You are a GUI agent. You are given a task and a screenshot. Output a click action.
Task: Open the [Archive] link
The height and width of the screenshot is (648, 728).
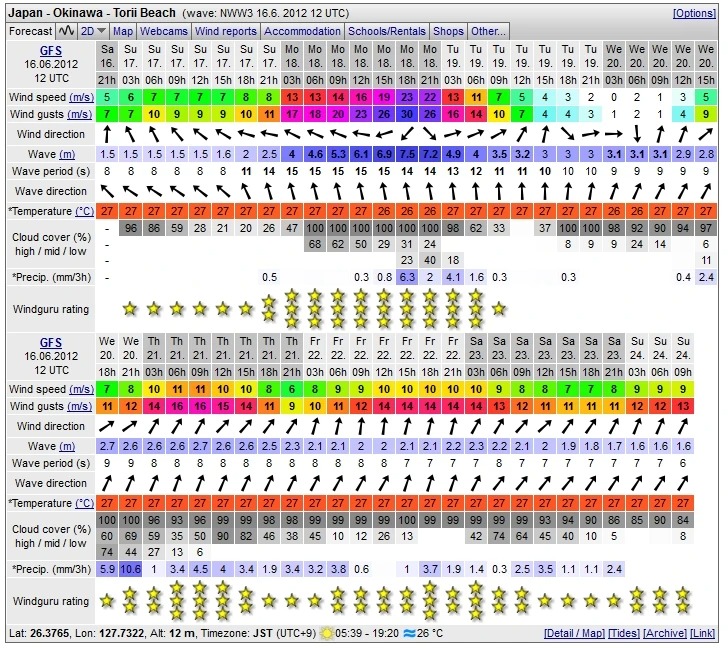tap(665, 633)
